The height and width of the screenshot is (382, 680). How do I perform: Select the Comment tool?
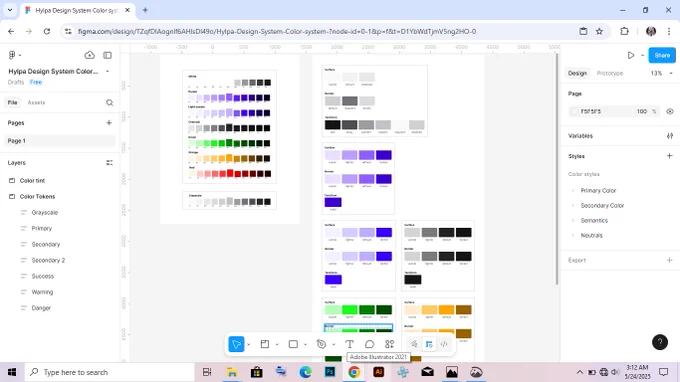[x=369, y=344]
